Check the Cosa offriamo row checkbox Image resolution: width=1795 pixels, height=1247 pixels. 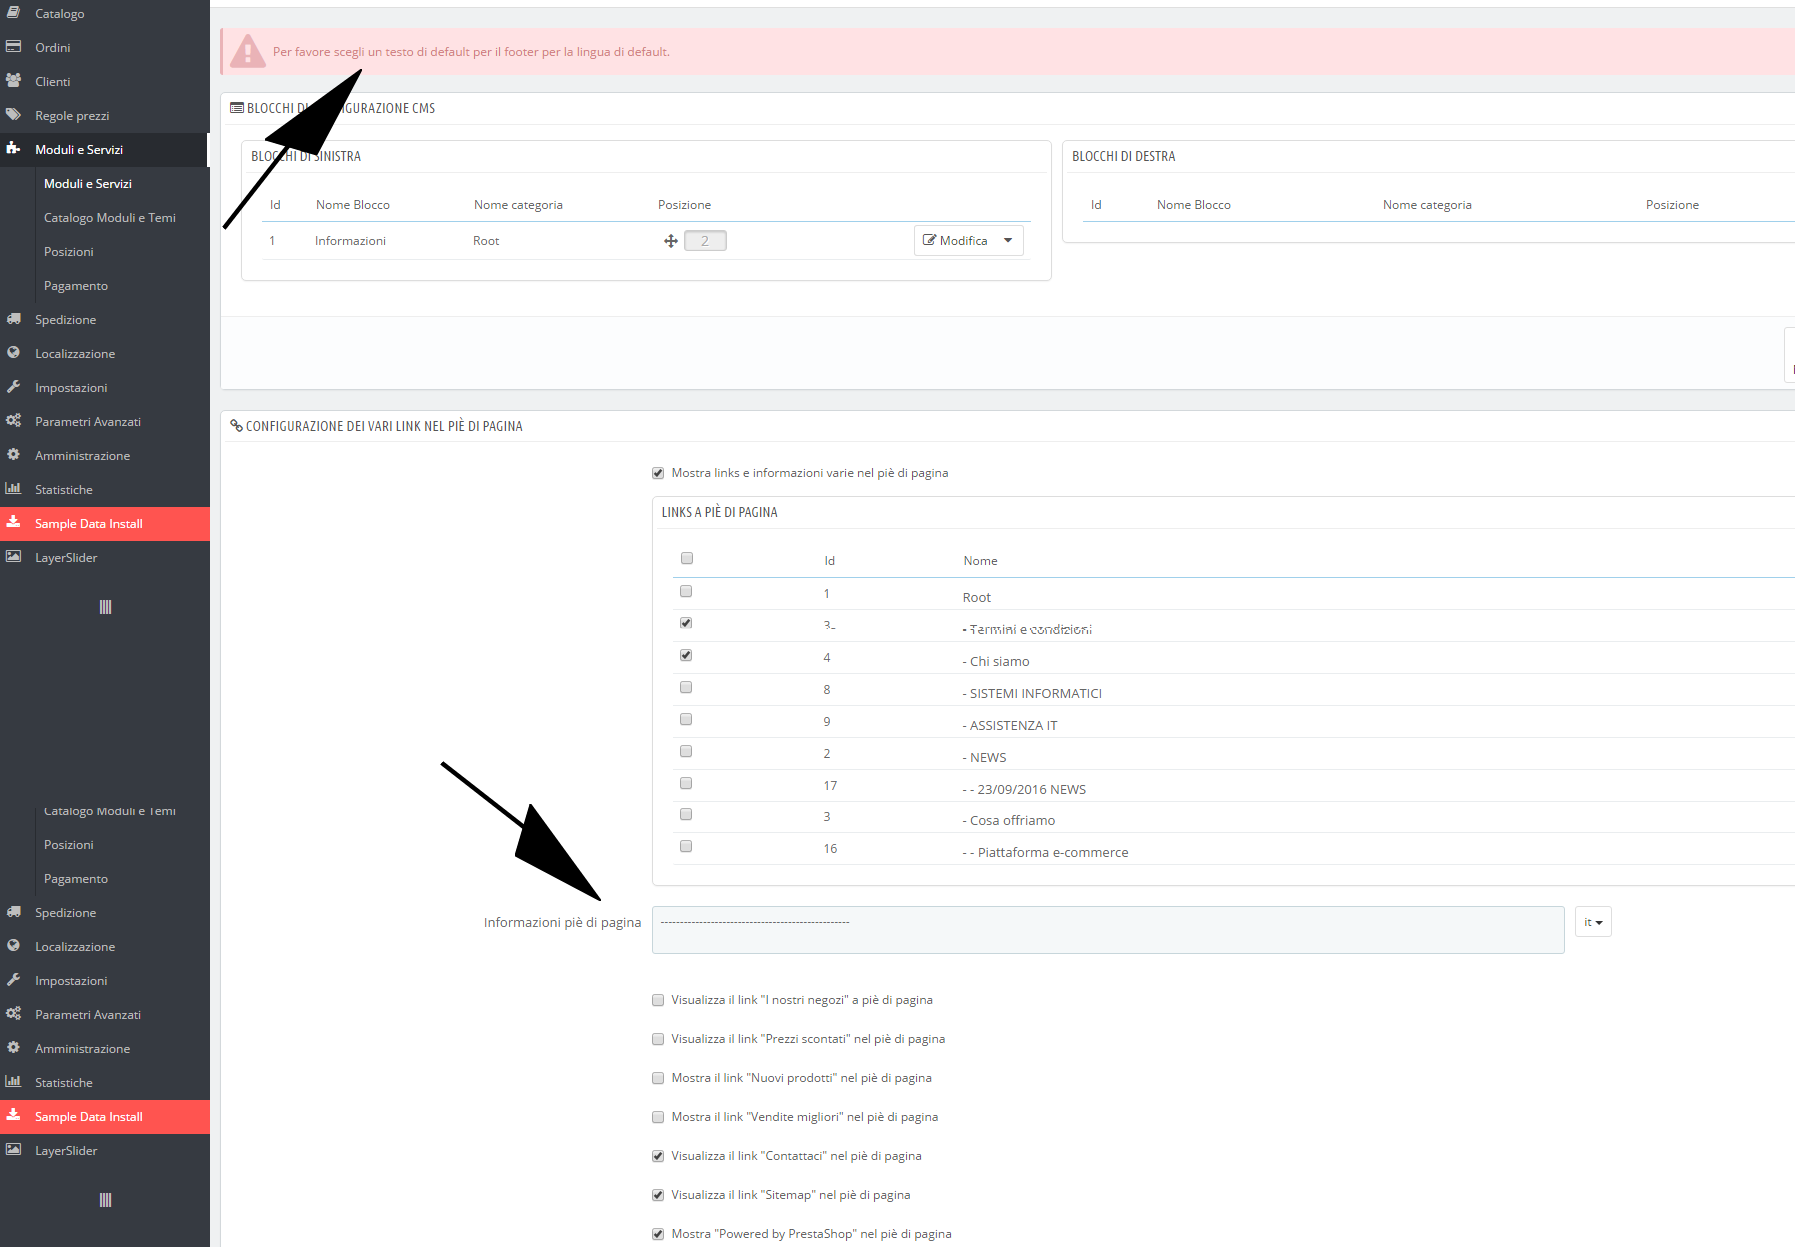click(686, 814)
